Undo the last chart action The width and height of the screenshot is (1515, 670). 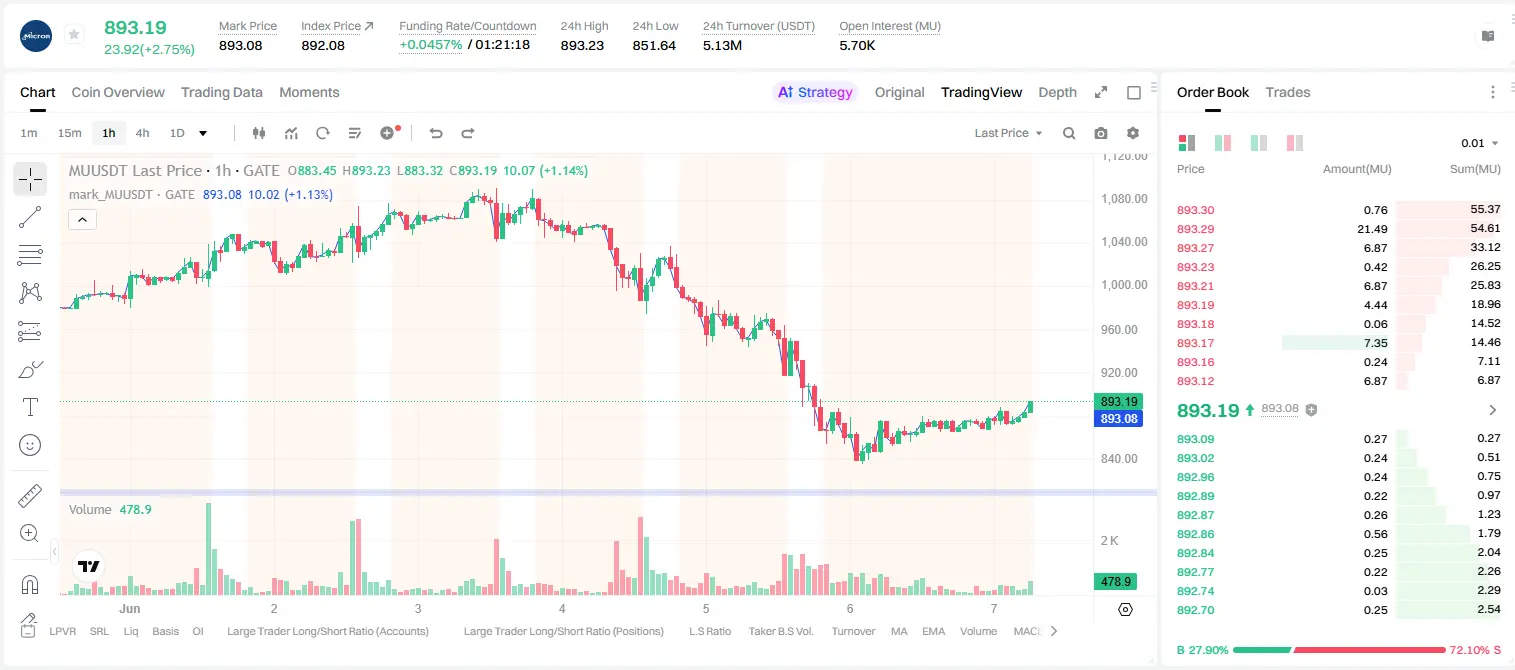click(436, 133)
